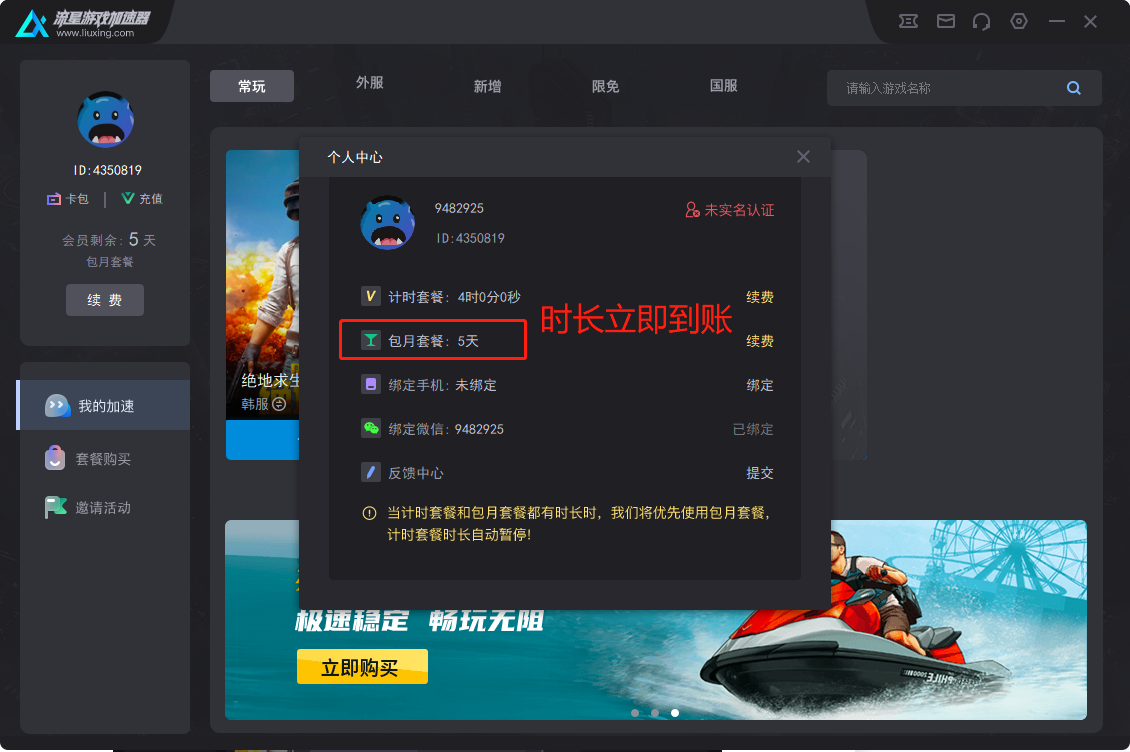The width and height of the screenshot is (1130, 752).
Task: Click the 续费 renew button in left panel
Action: tap(104, 299)
